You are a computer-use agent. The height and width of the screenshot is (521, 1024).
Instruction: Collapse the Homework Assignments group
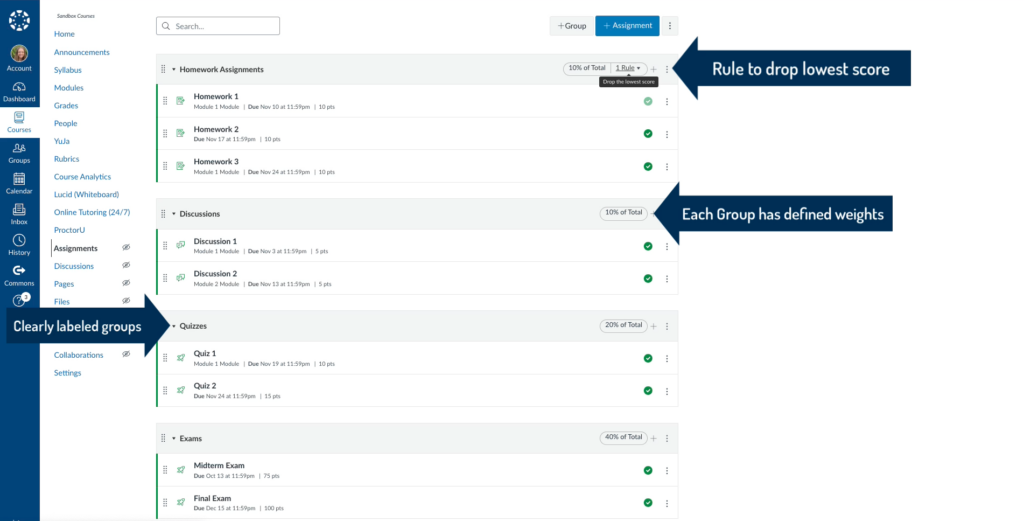[x=173, y=70]
